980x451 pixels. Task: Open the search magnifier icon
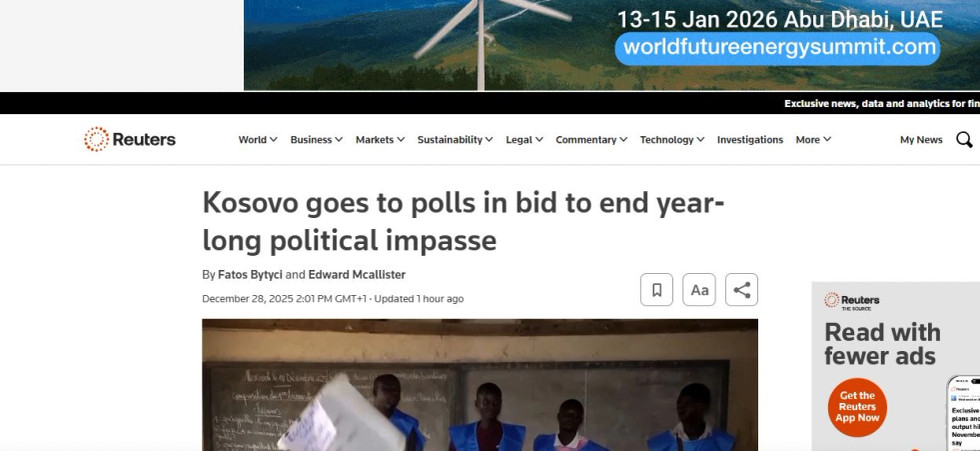(964, 139)
